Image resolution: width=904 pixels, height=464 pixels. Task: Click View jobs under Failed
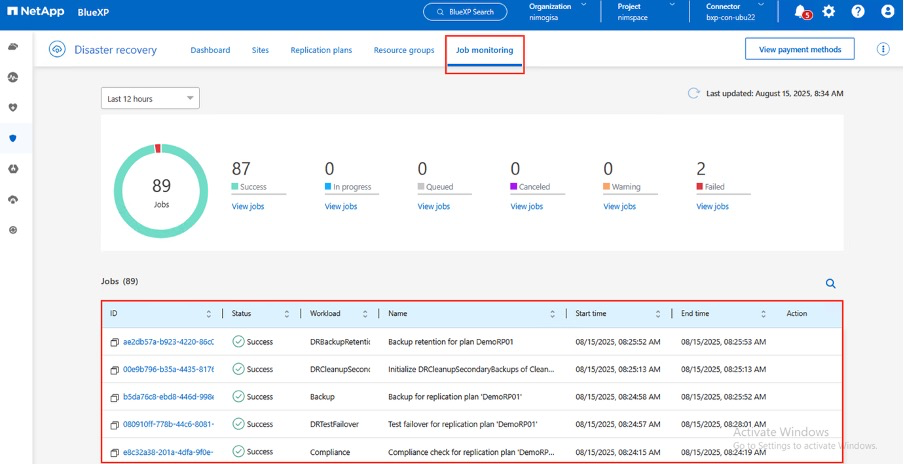[x=712, y=206]
